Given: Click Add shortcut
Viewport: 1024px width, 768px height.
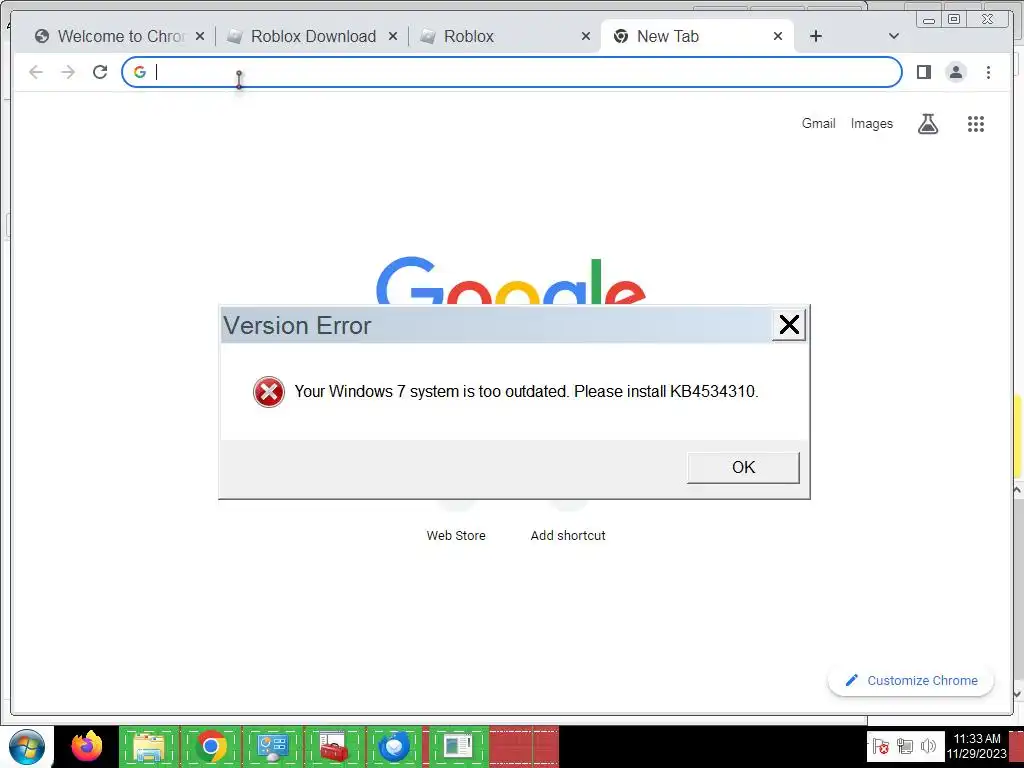Looking at the screenshot, I should 568,536.
